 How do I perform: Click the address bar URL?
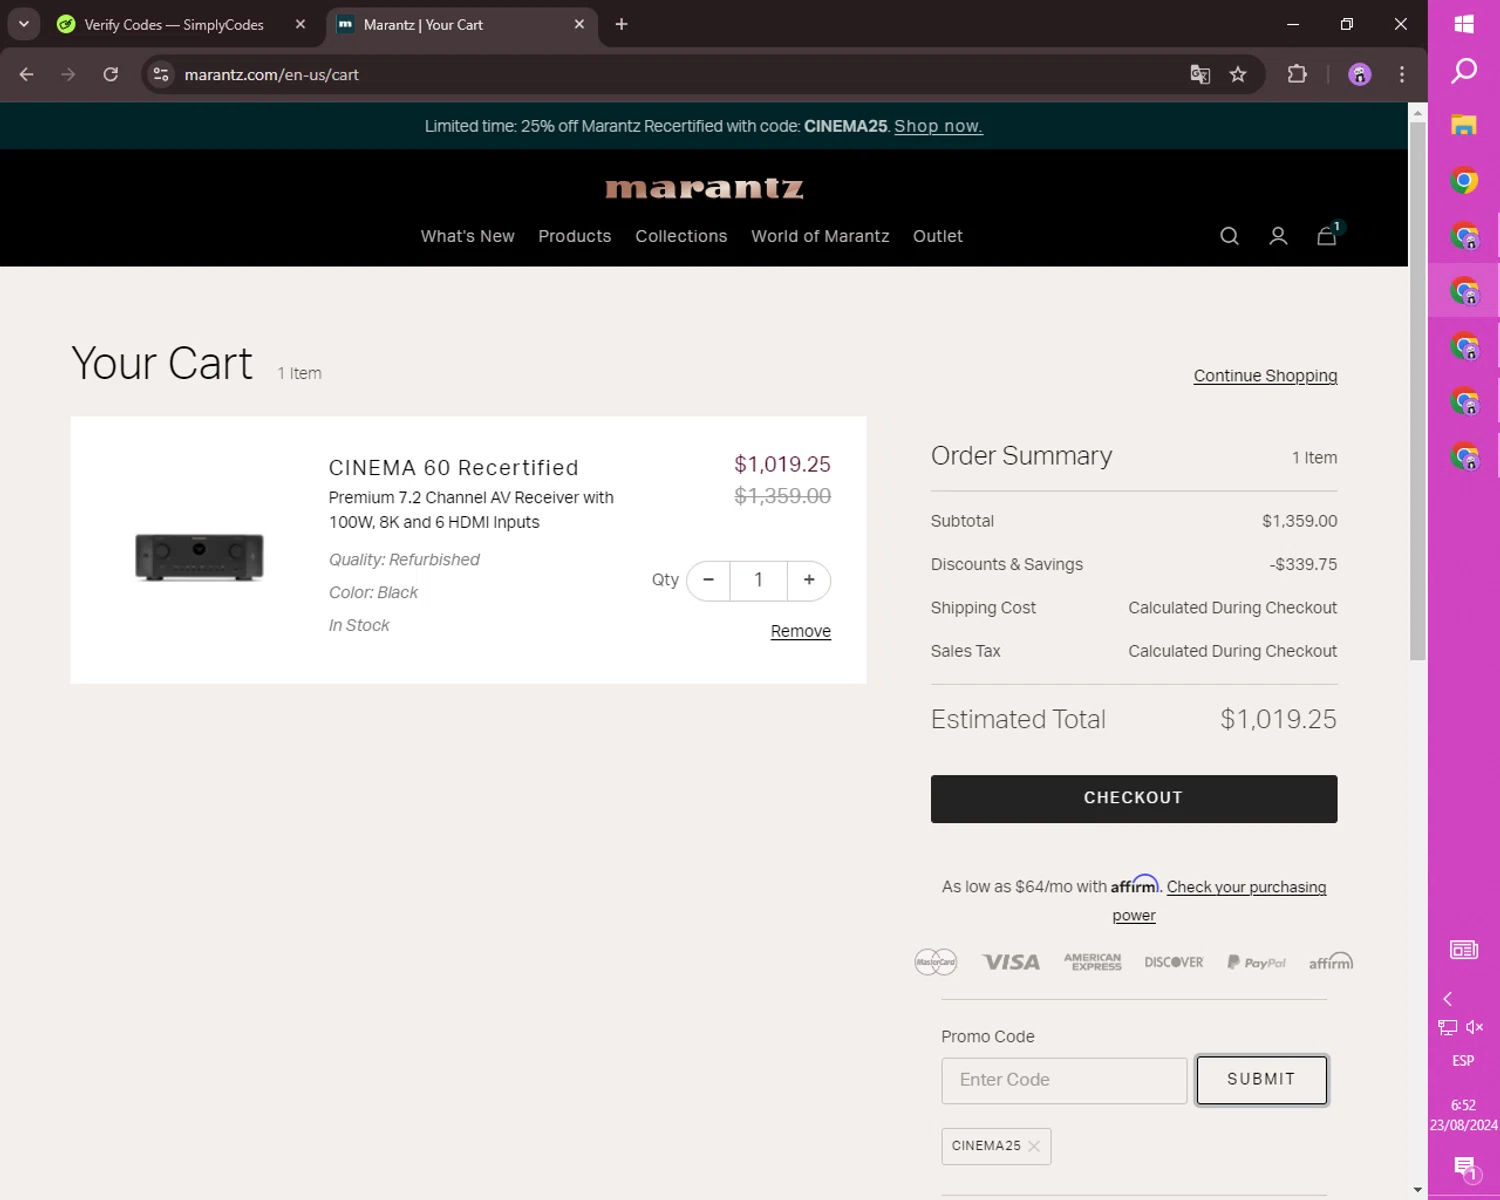(x=271, y=74)
